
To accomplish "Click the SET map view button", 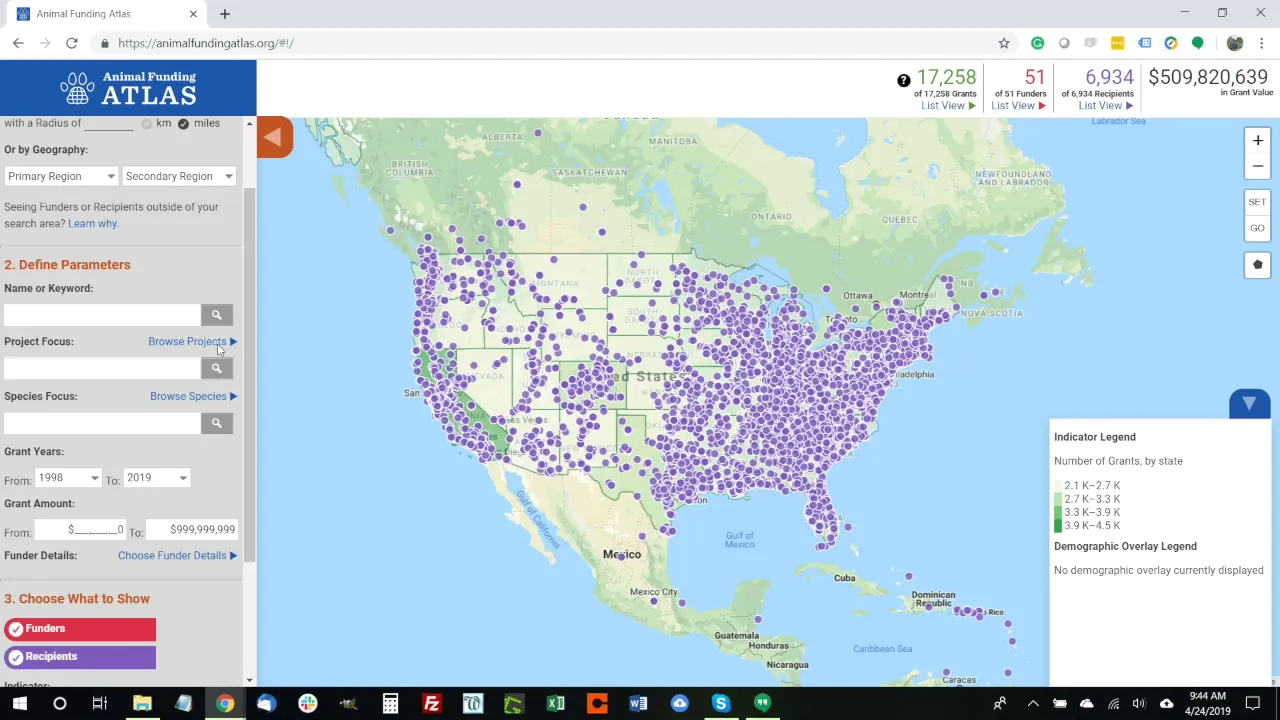I will (1257, 202).
